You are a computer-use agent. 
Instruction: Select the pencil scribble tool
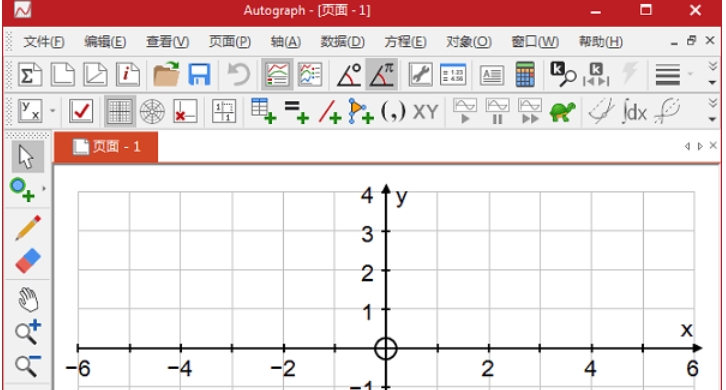(x=28, y=227)
